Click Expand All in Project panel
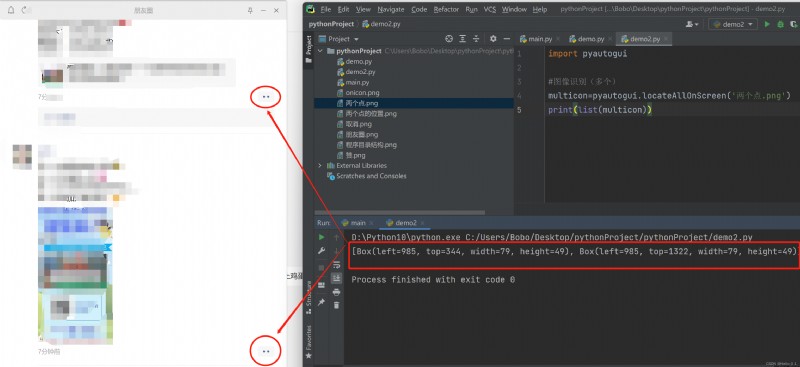The image size is (800, 367). [x=462, y=39]
